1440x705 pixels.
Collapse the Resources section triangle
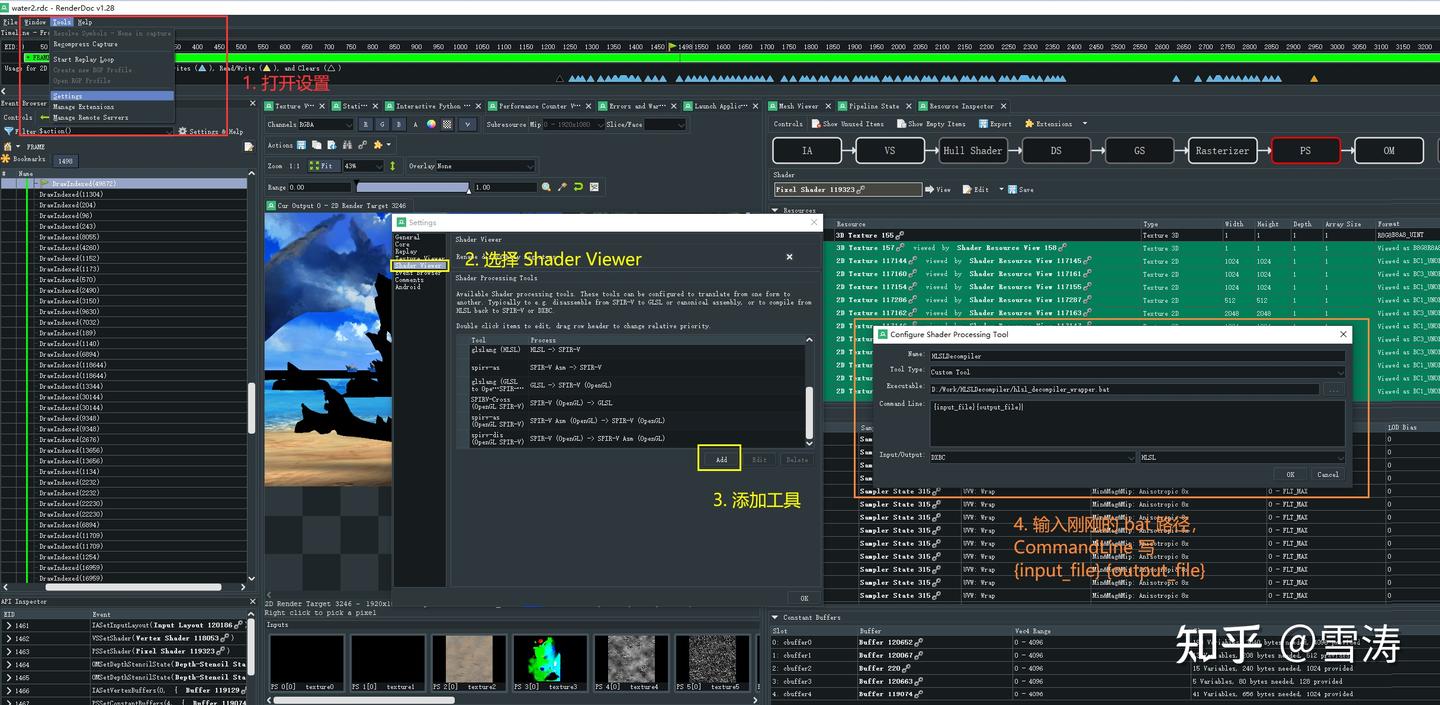[x=775, y=211]
